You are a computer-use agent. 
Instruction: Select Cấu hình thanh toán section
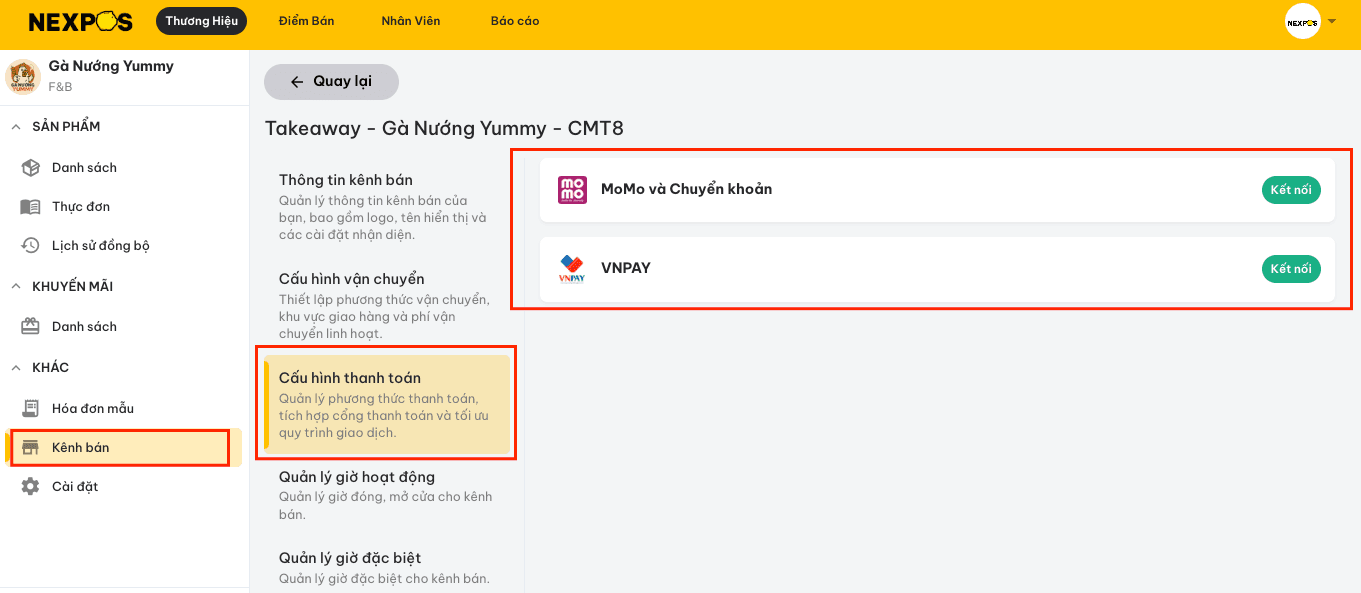pyautogui.click(x=387, y=404)
